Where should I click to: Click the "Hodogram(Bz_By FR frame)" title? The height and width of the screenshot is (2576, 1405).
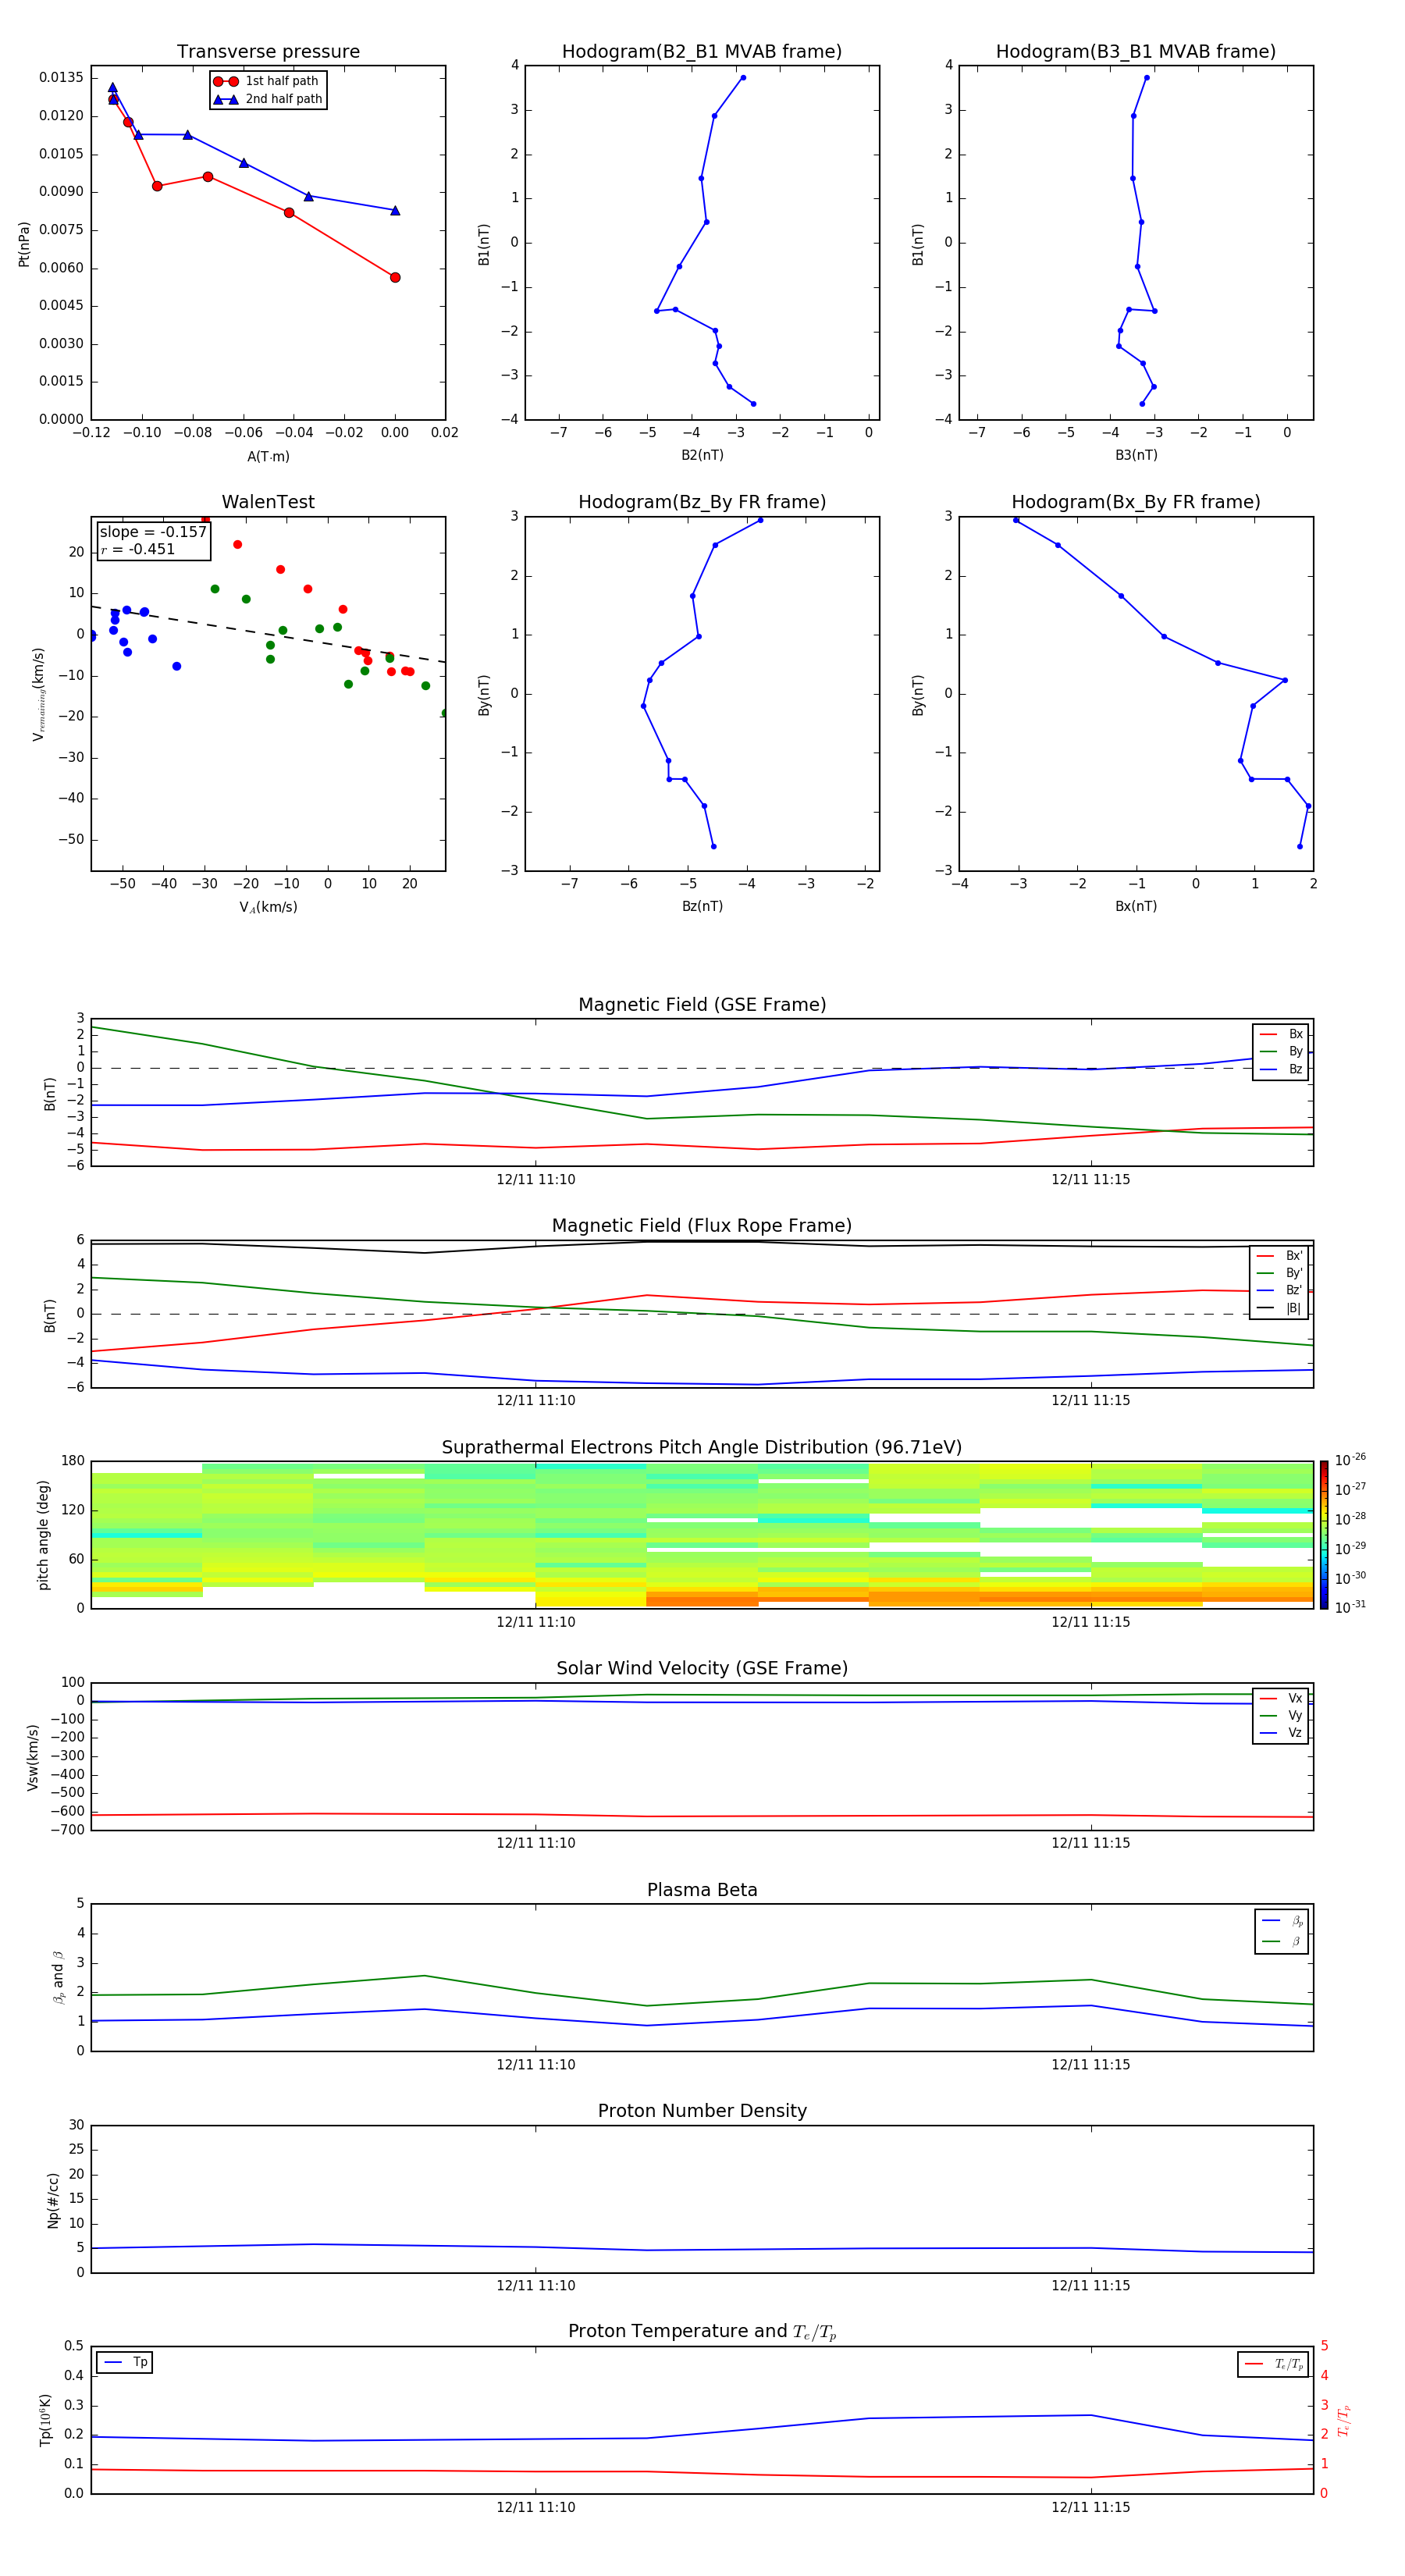(702, 502)
